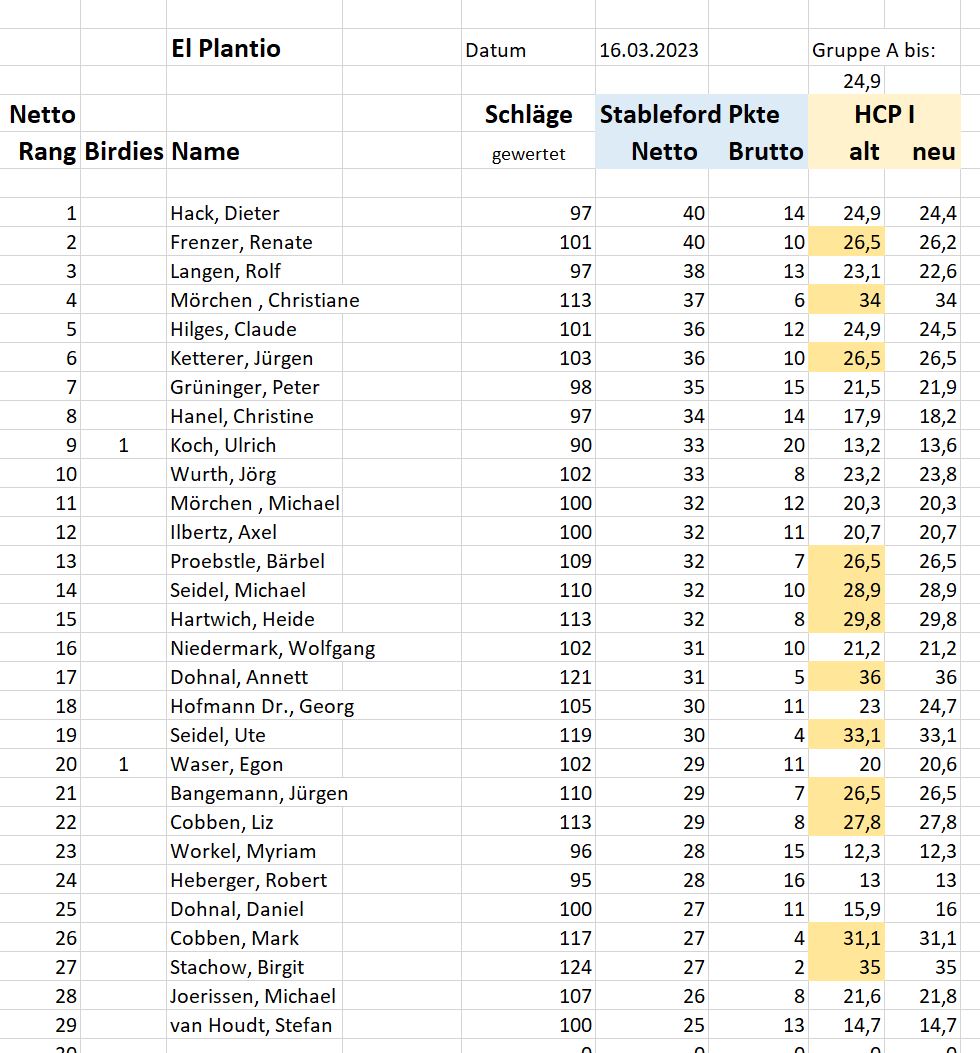This screenshot has height=1053, width=980.
Task: Click the highlighted HCP cell for Frenzer, Renate
Action: pos(846,242)
